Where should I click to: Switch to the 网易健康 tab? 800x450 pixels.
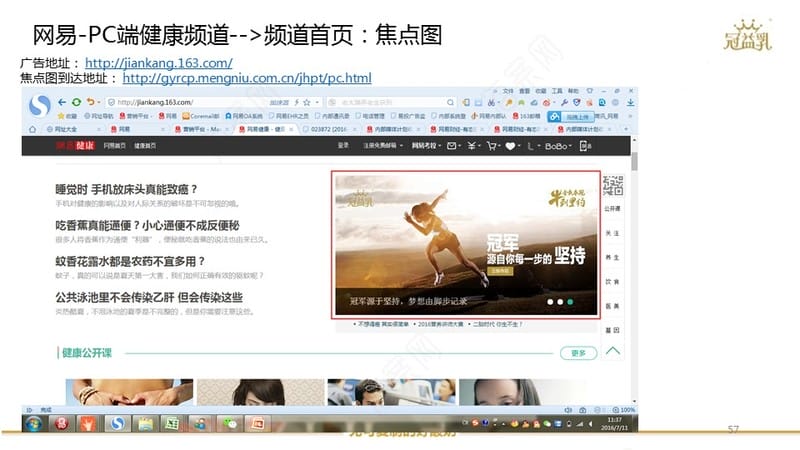[x=265, y=129]
